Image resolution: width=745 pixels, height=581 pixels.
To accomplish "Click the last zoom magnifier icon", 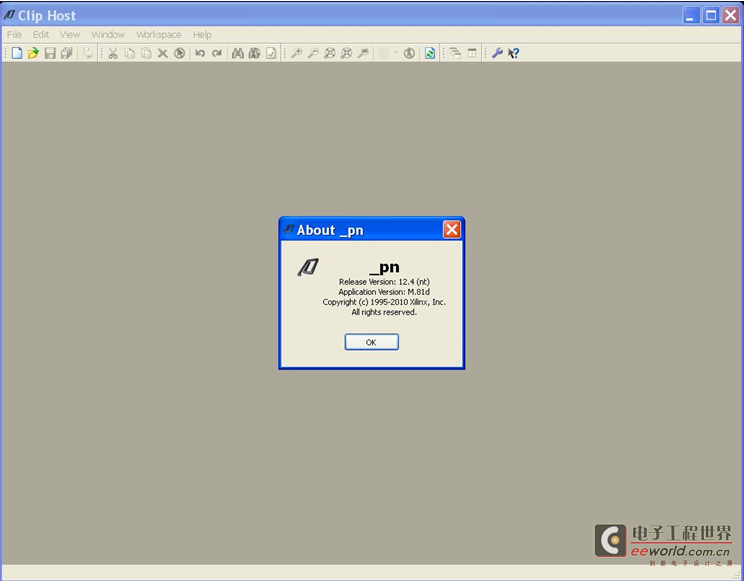I will point(363,53).
